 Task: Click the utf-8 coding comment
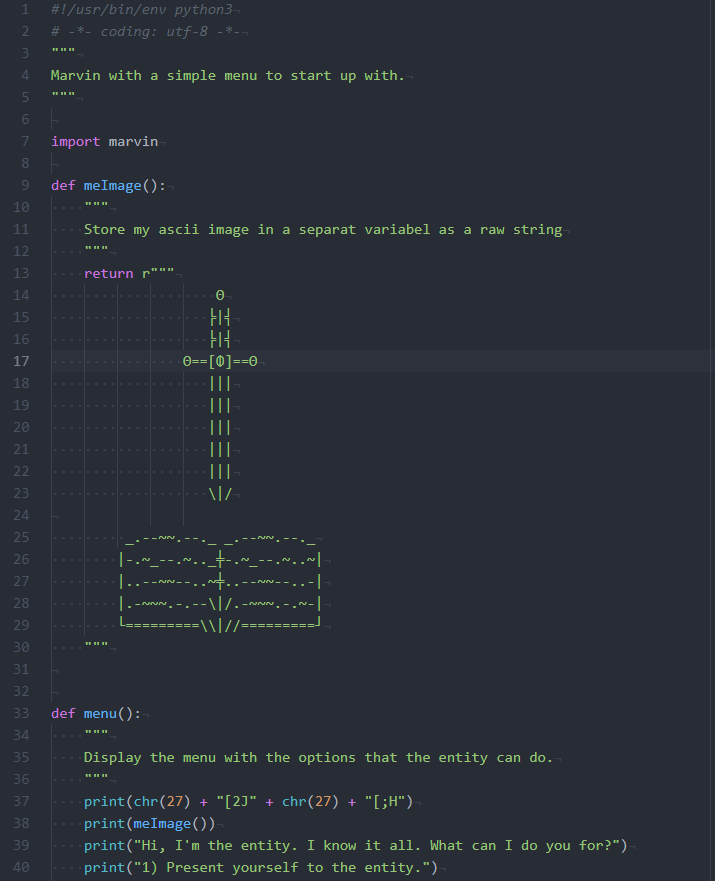click(148, 31)
